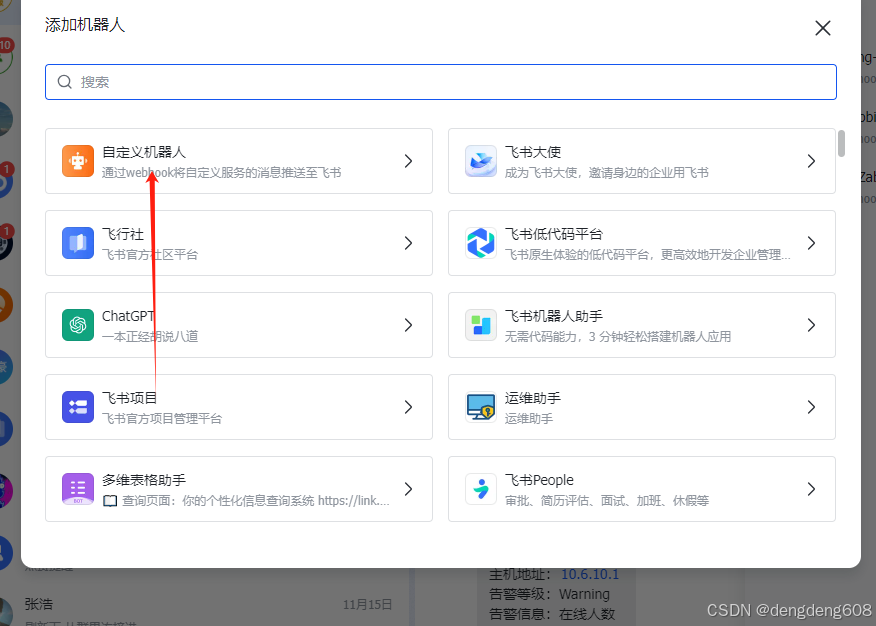The width and height of the screenshot is (876, 626).
Task: Open 飞书大使 via its chevron arrow
Action: (x=811, y=161)
